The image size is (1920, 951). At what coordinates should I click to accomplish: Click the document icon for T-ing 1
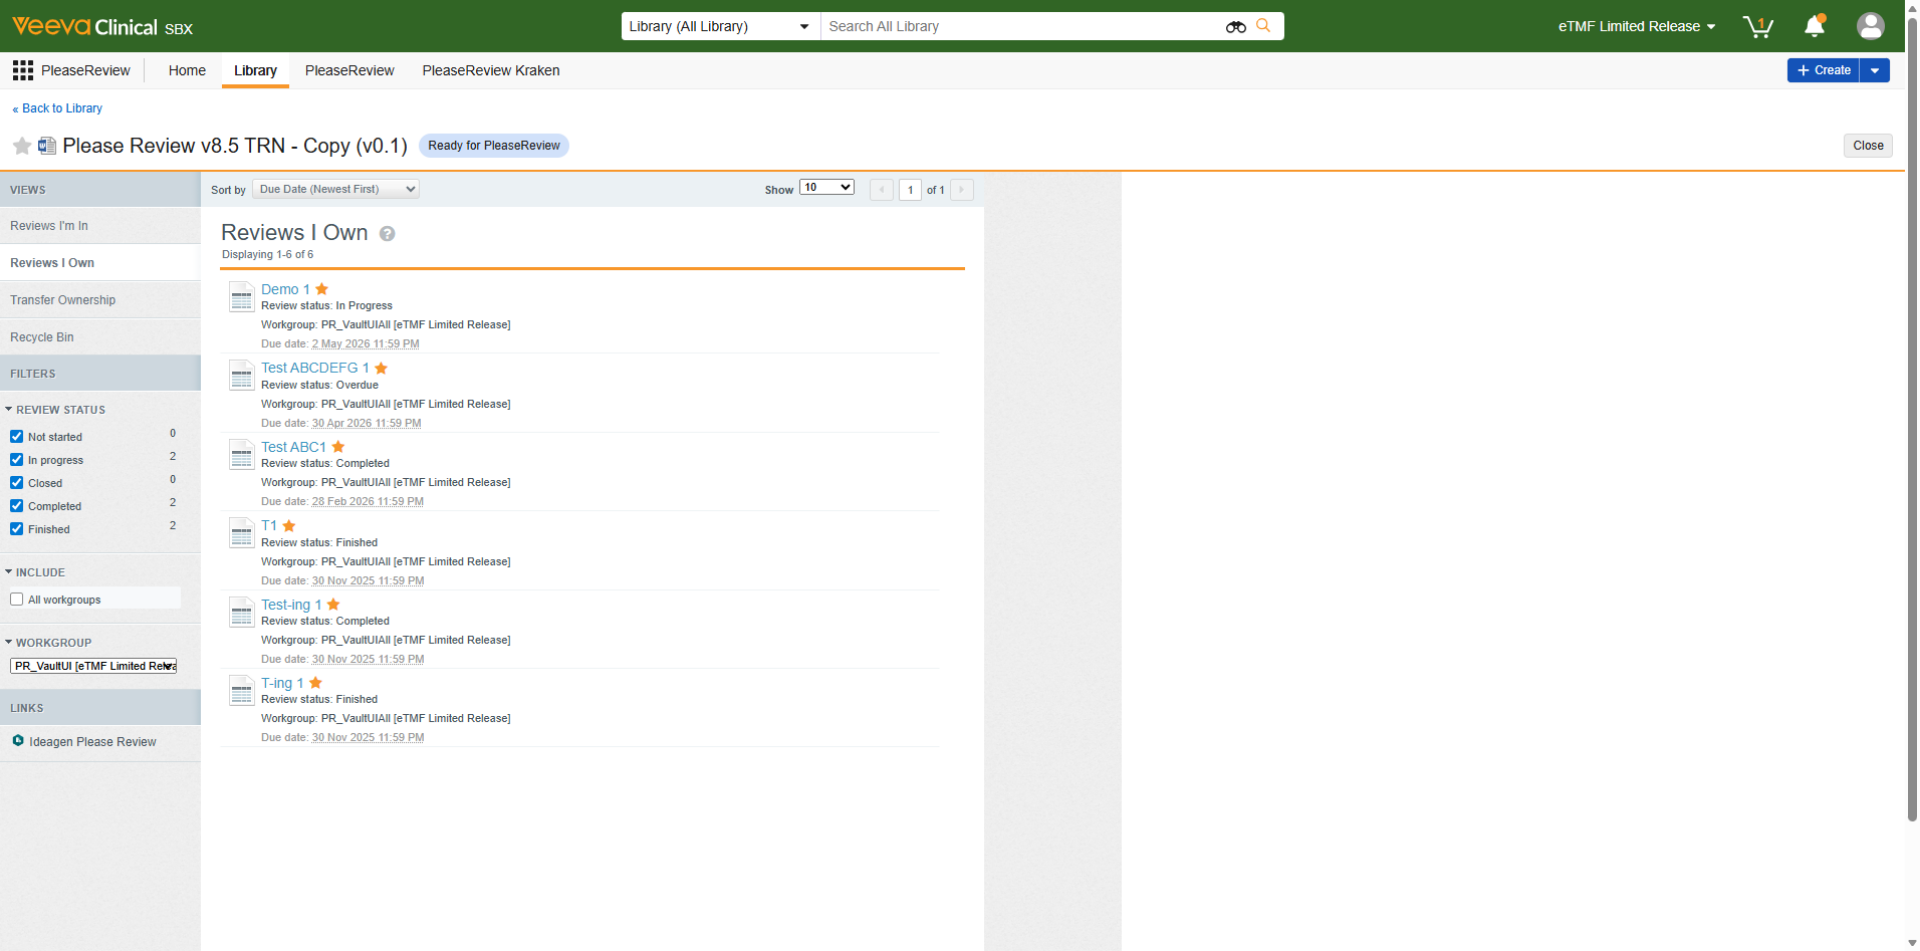click(241, 691)
